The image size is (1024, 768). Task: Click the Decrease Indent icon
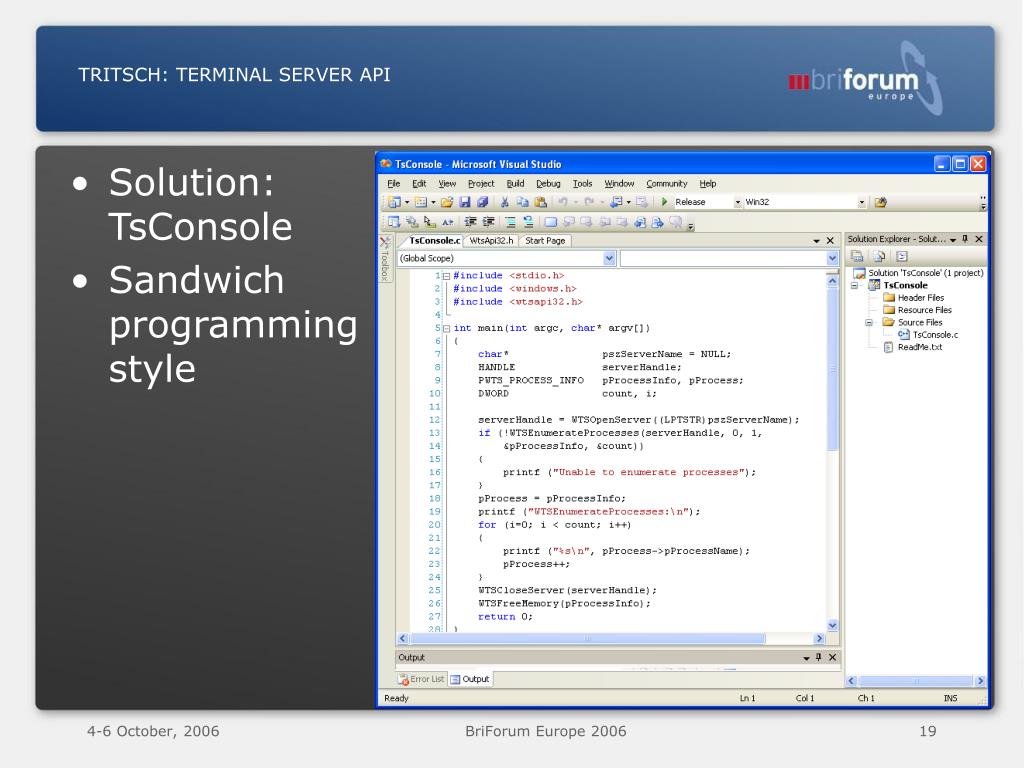[470, 223]
